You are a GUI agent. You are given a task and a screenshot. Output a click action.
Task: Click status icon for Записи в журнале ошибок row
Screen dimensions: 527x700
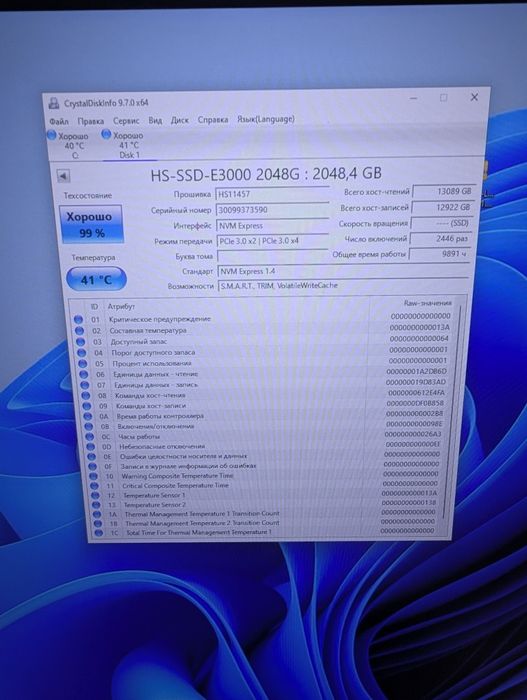(x=93, y=467)
